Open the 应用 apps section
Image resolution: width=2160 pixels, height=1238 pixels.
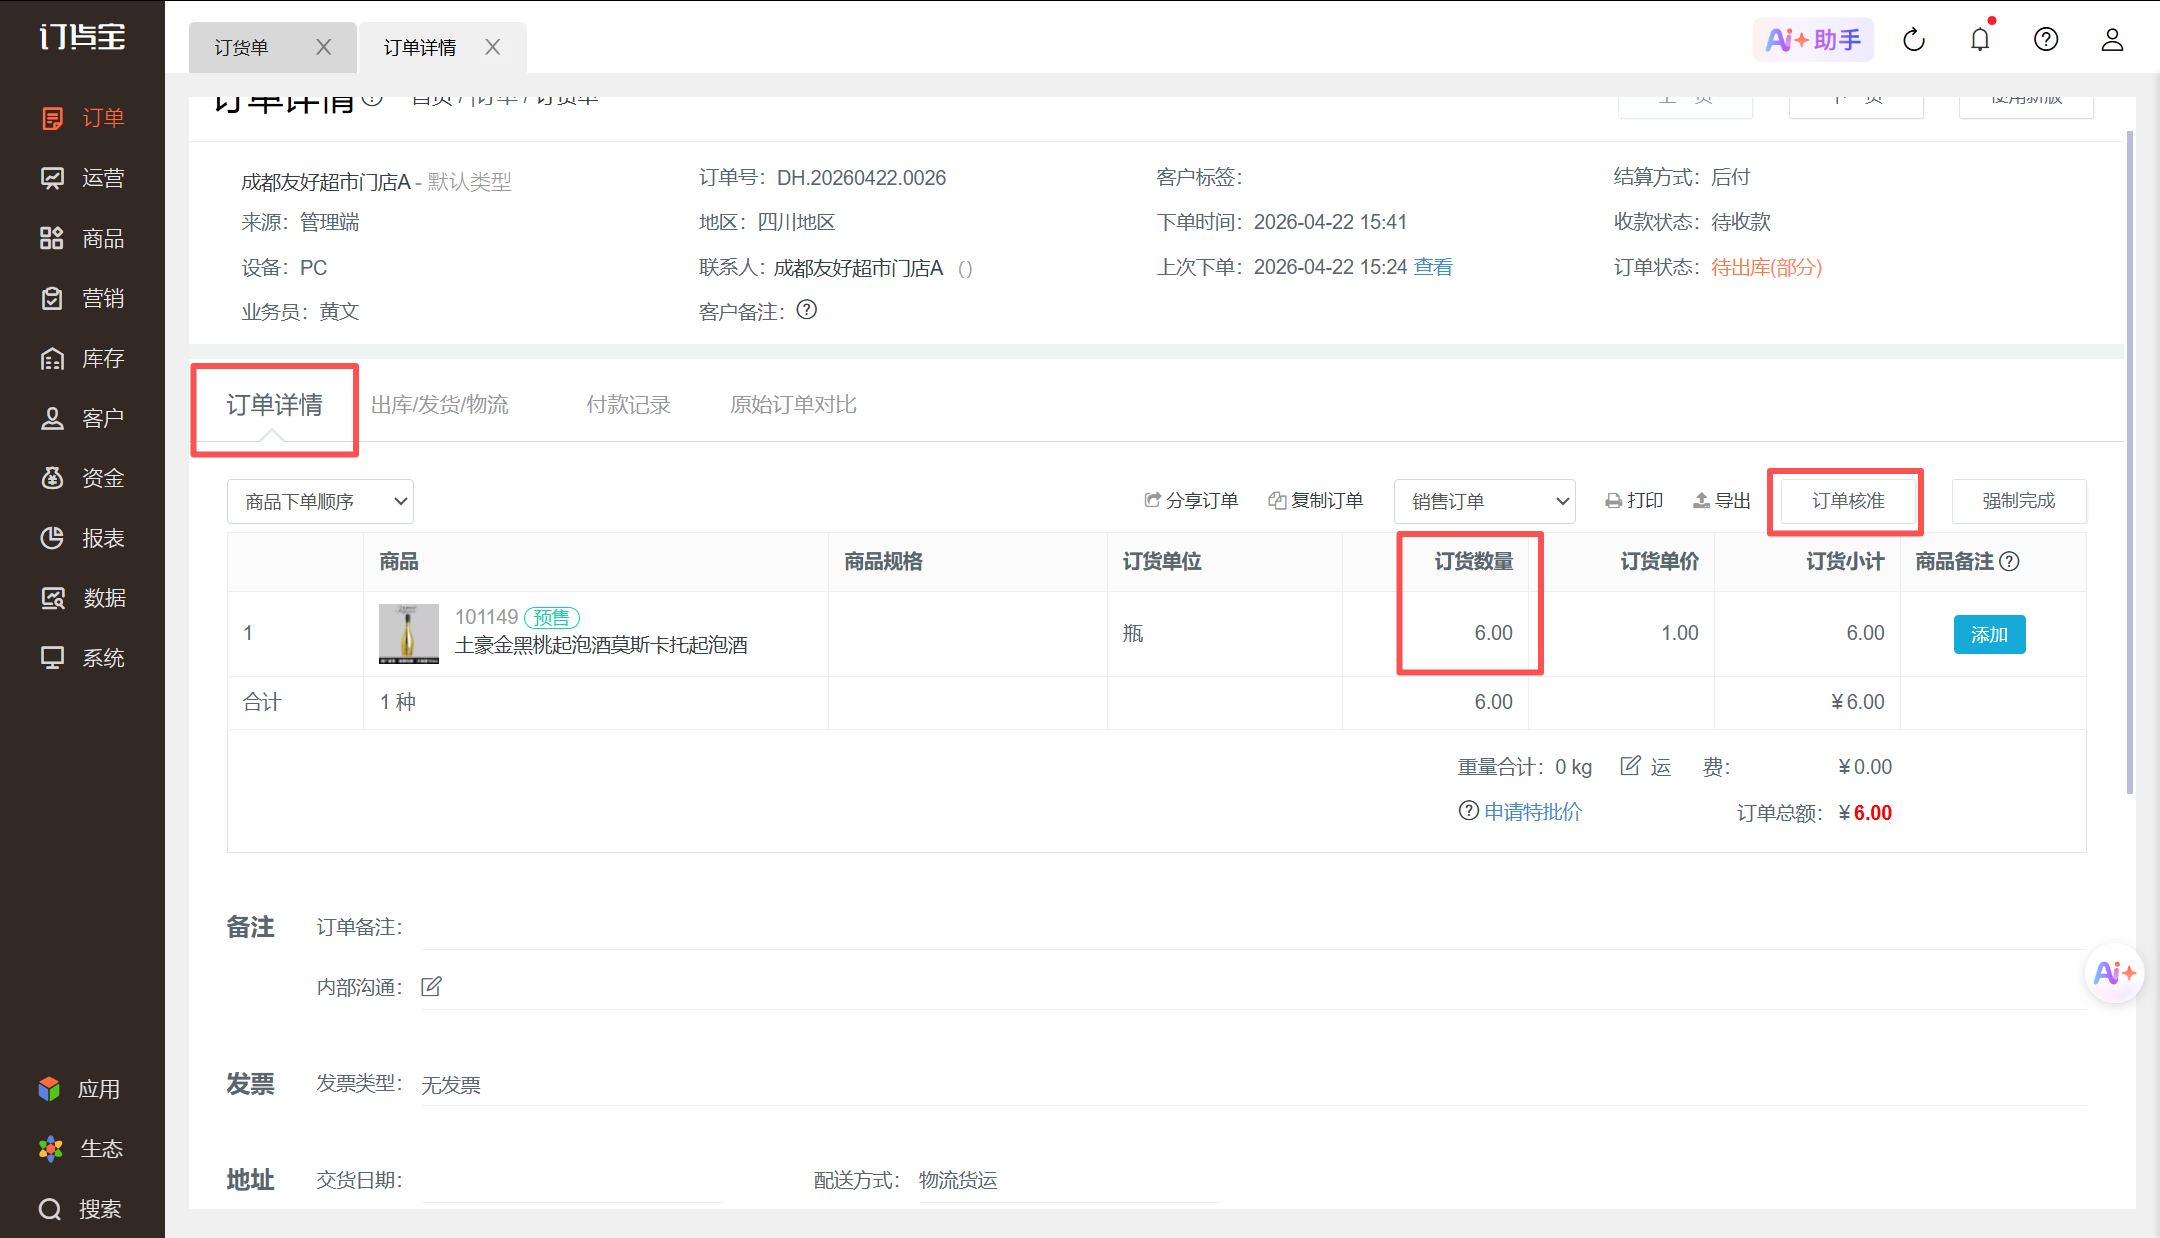click(80, 1089)
